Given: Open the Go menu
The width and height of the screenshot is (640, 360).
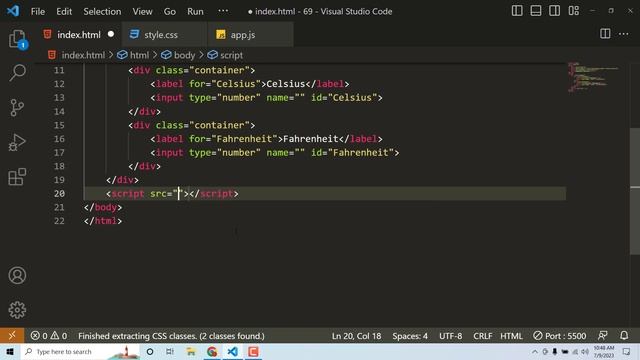Looking at the screenshot, I should [x=169, y=11].
